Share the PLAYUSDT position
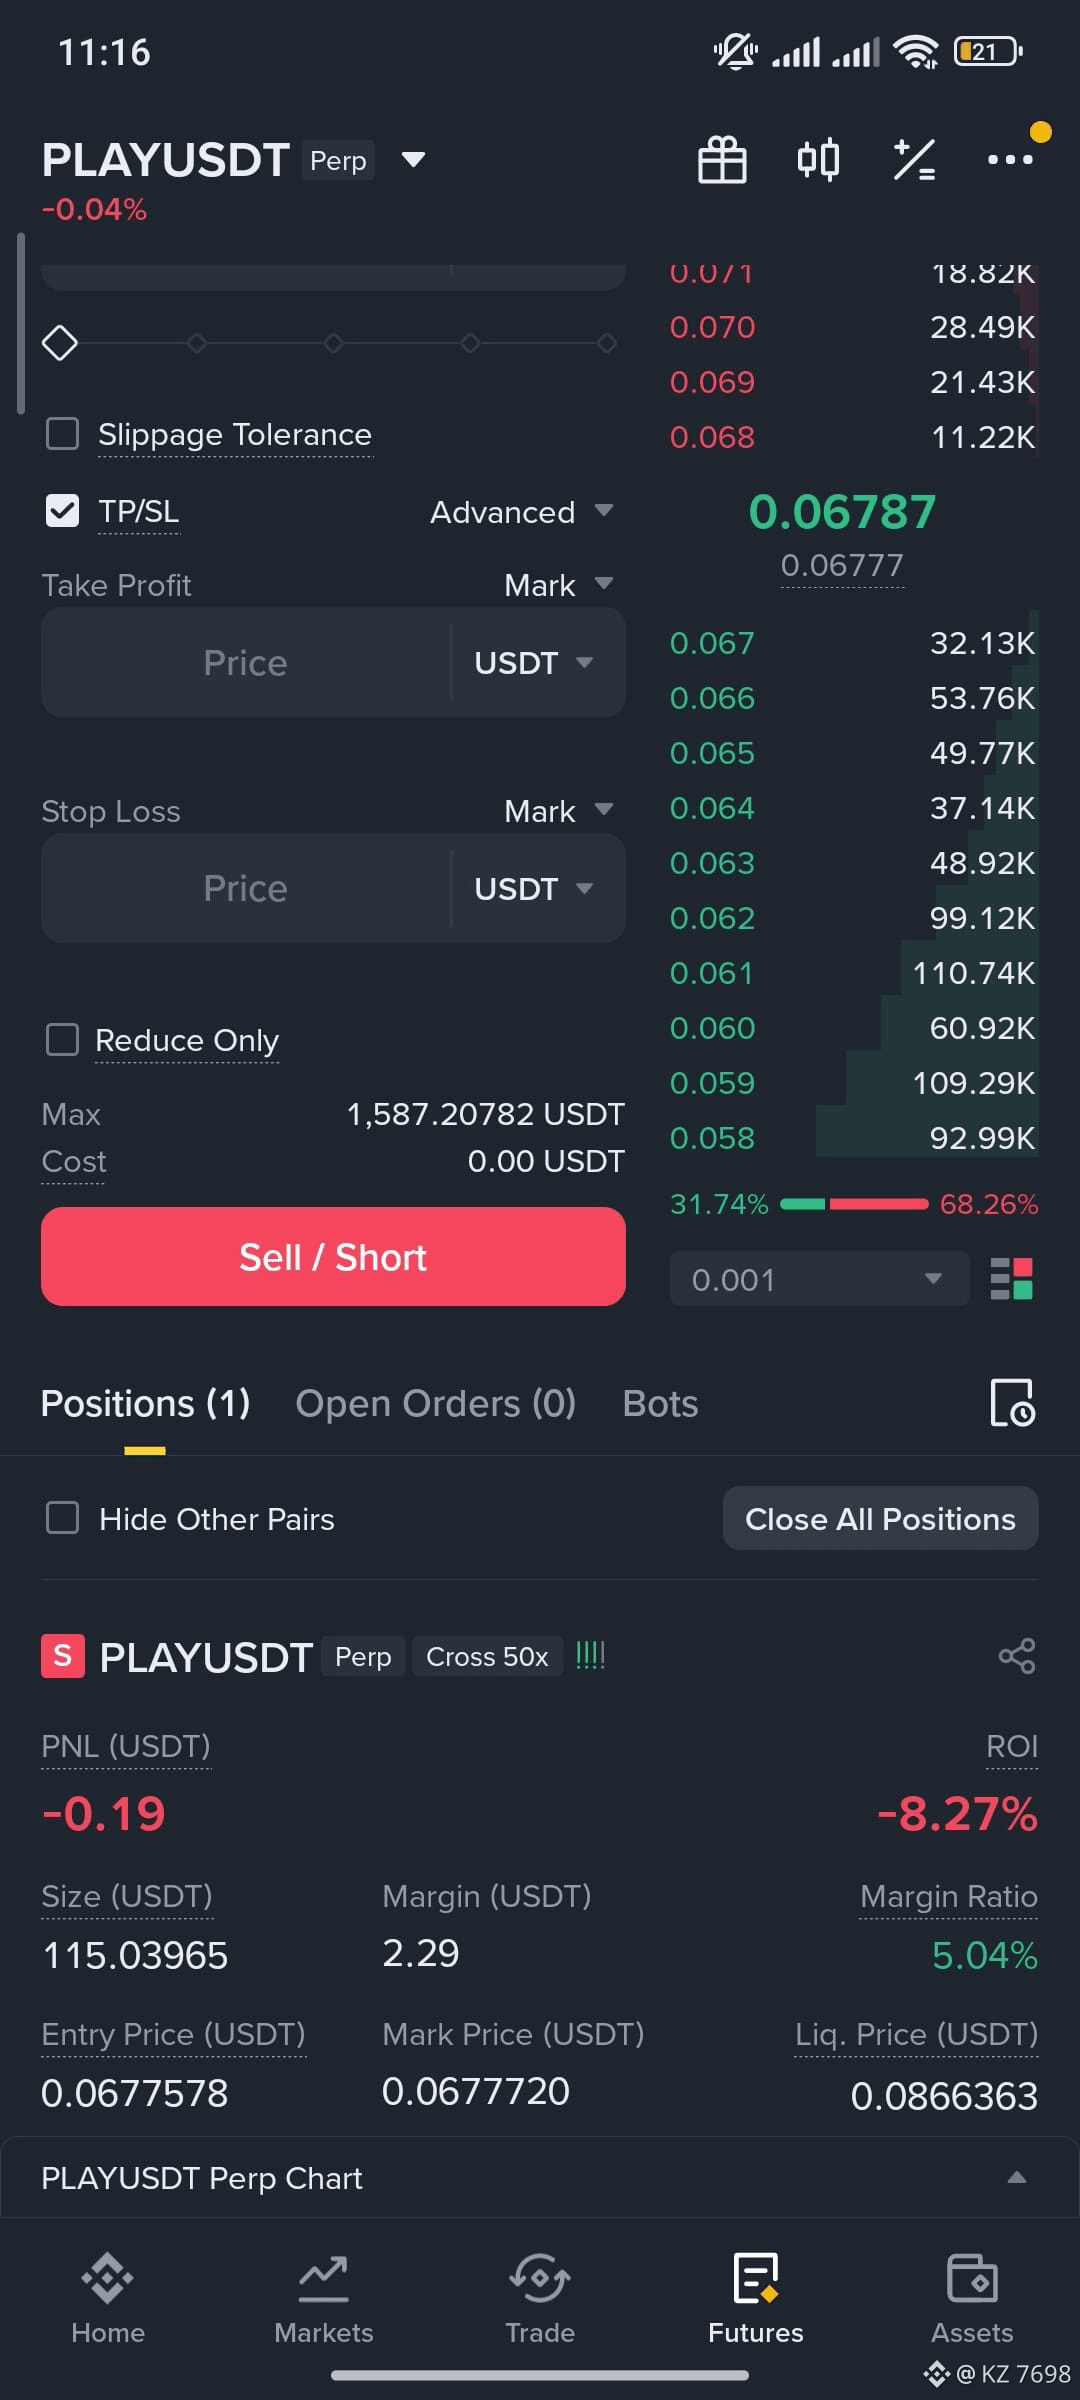This screenshot has height=2400, width=1080. tap(1017, 1656)
